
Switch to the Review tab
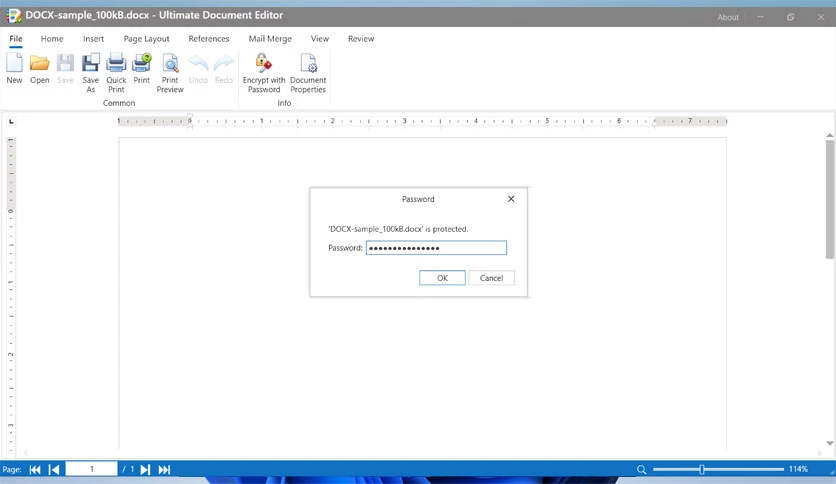[361, 39]
